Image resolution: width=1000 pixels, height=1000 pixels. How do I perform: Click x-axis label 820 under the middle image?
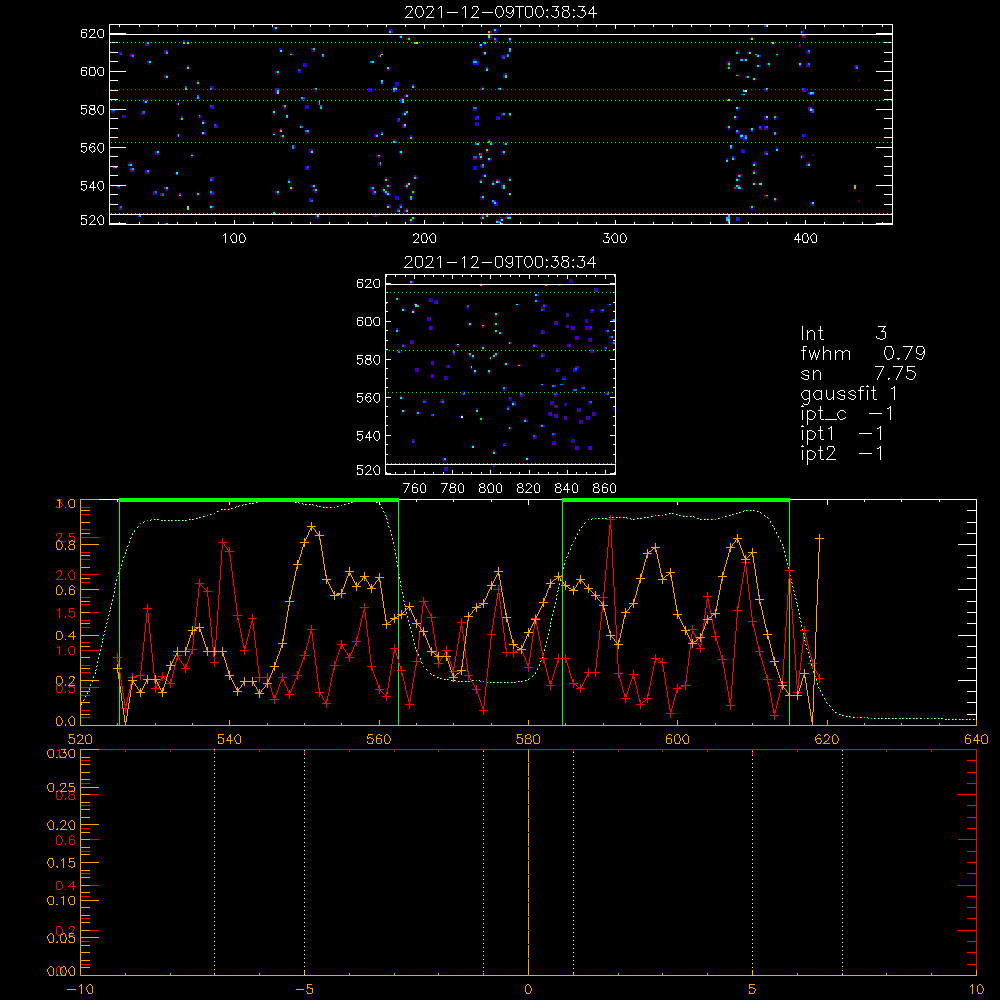point(529,489)
